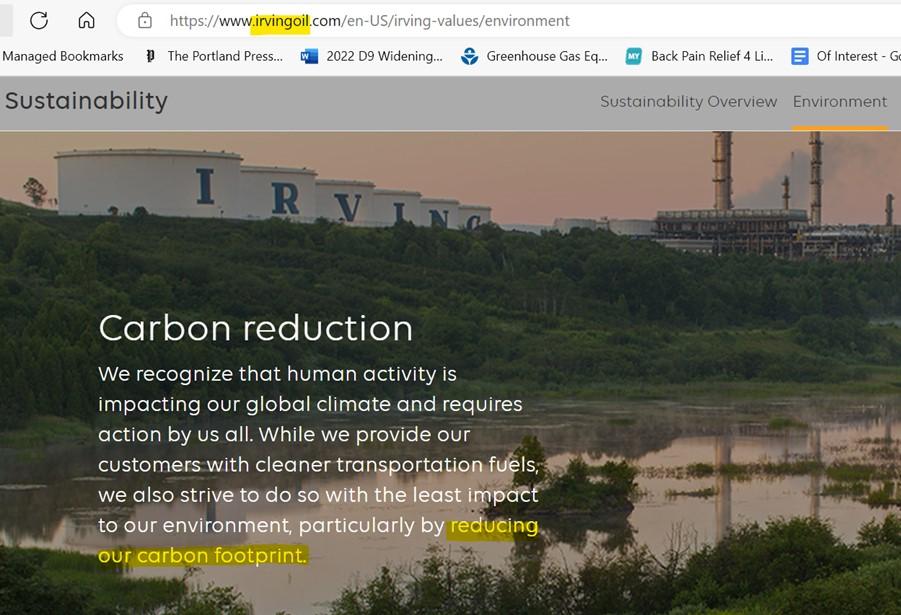Select the Environment tab
Image resolution: width=901 pixels, height=615 pixels.
tap(840, 102)
